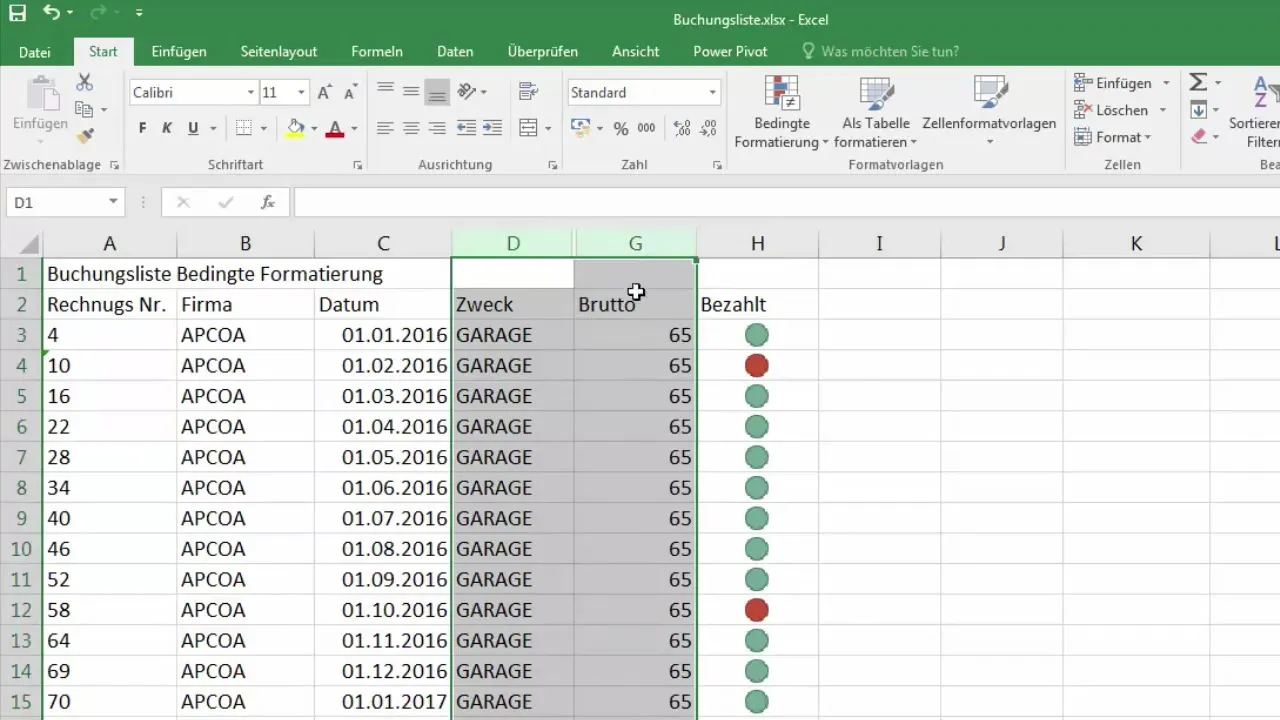Select column H header

click(x=758, y=244)
